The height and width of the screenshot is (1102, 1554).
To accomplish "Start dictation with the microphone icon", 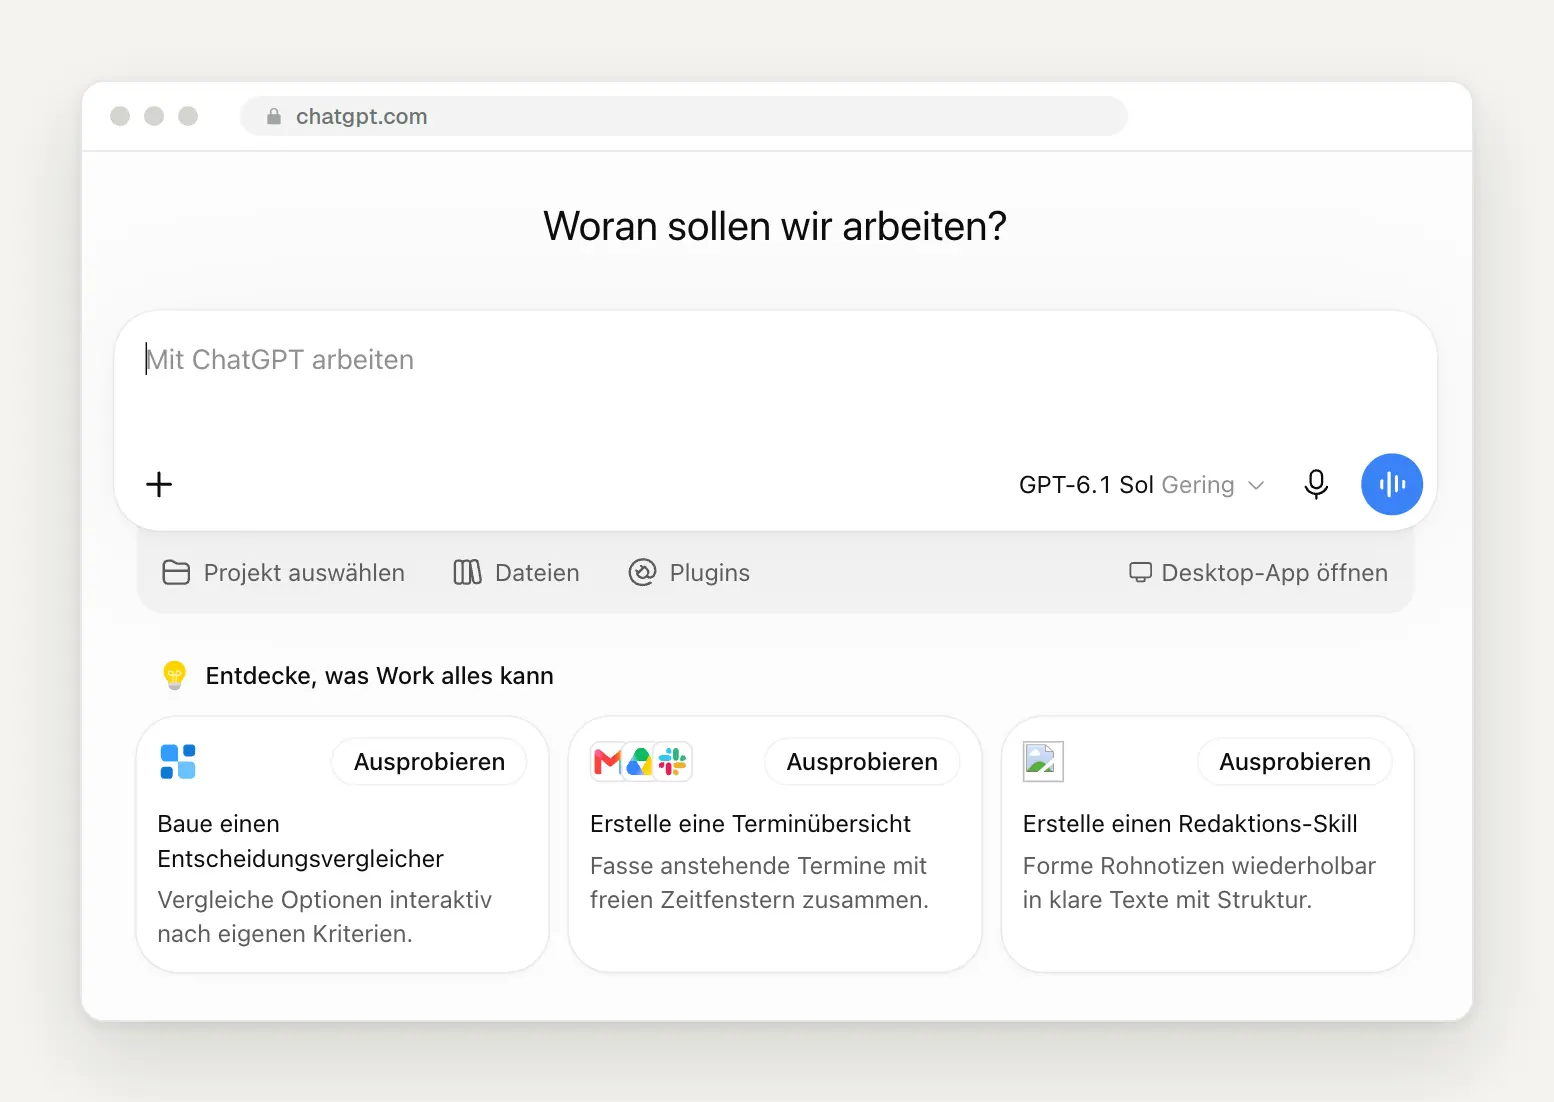I will [x=1316, y=485].
